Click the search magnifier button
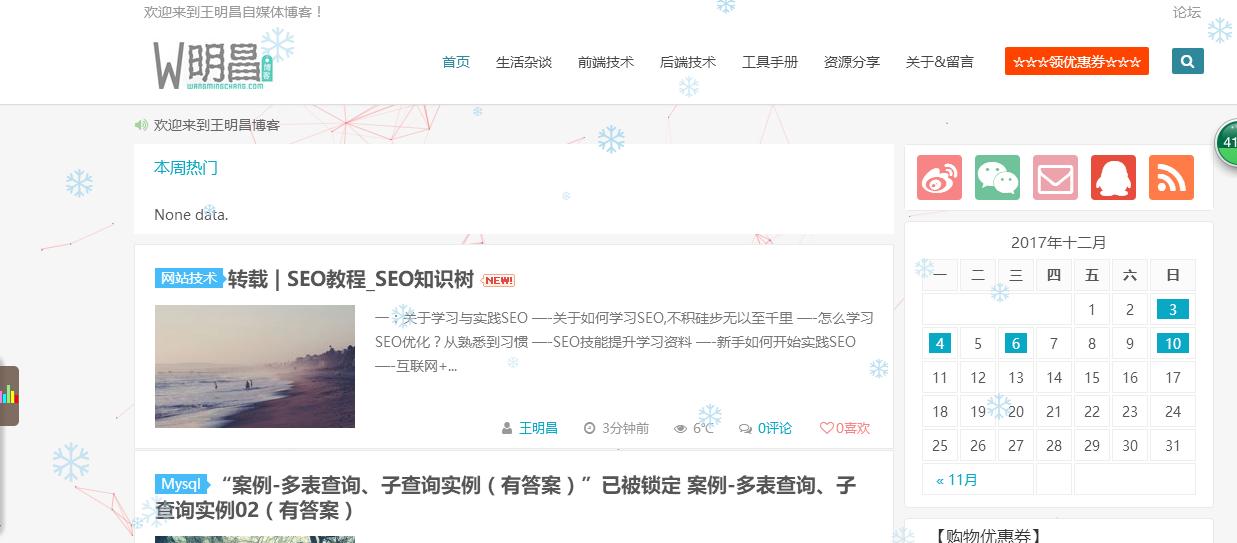Viewport: 1237px width, 543px height. [1187, 62]
